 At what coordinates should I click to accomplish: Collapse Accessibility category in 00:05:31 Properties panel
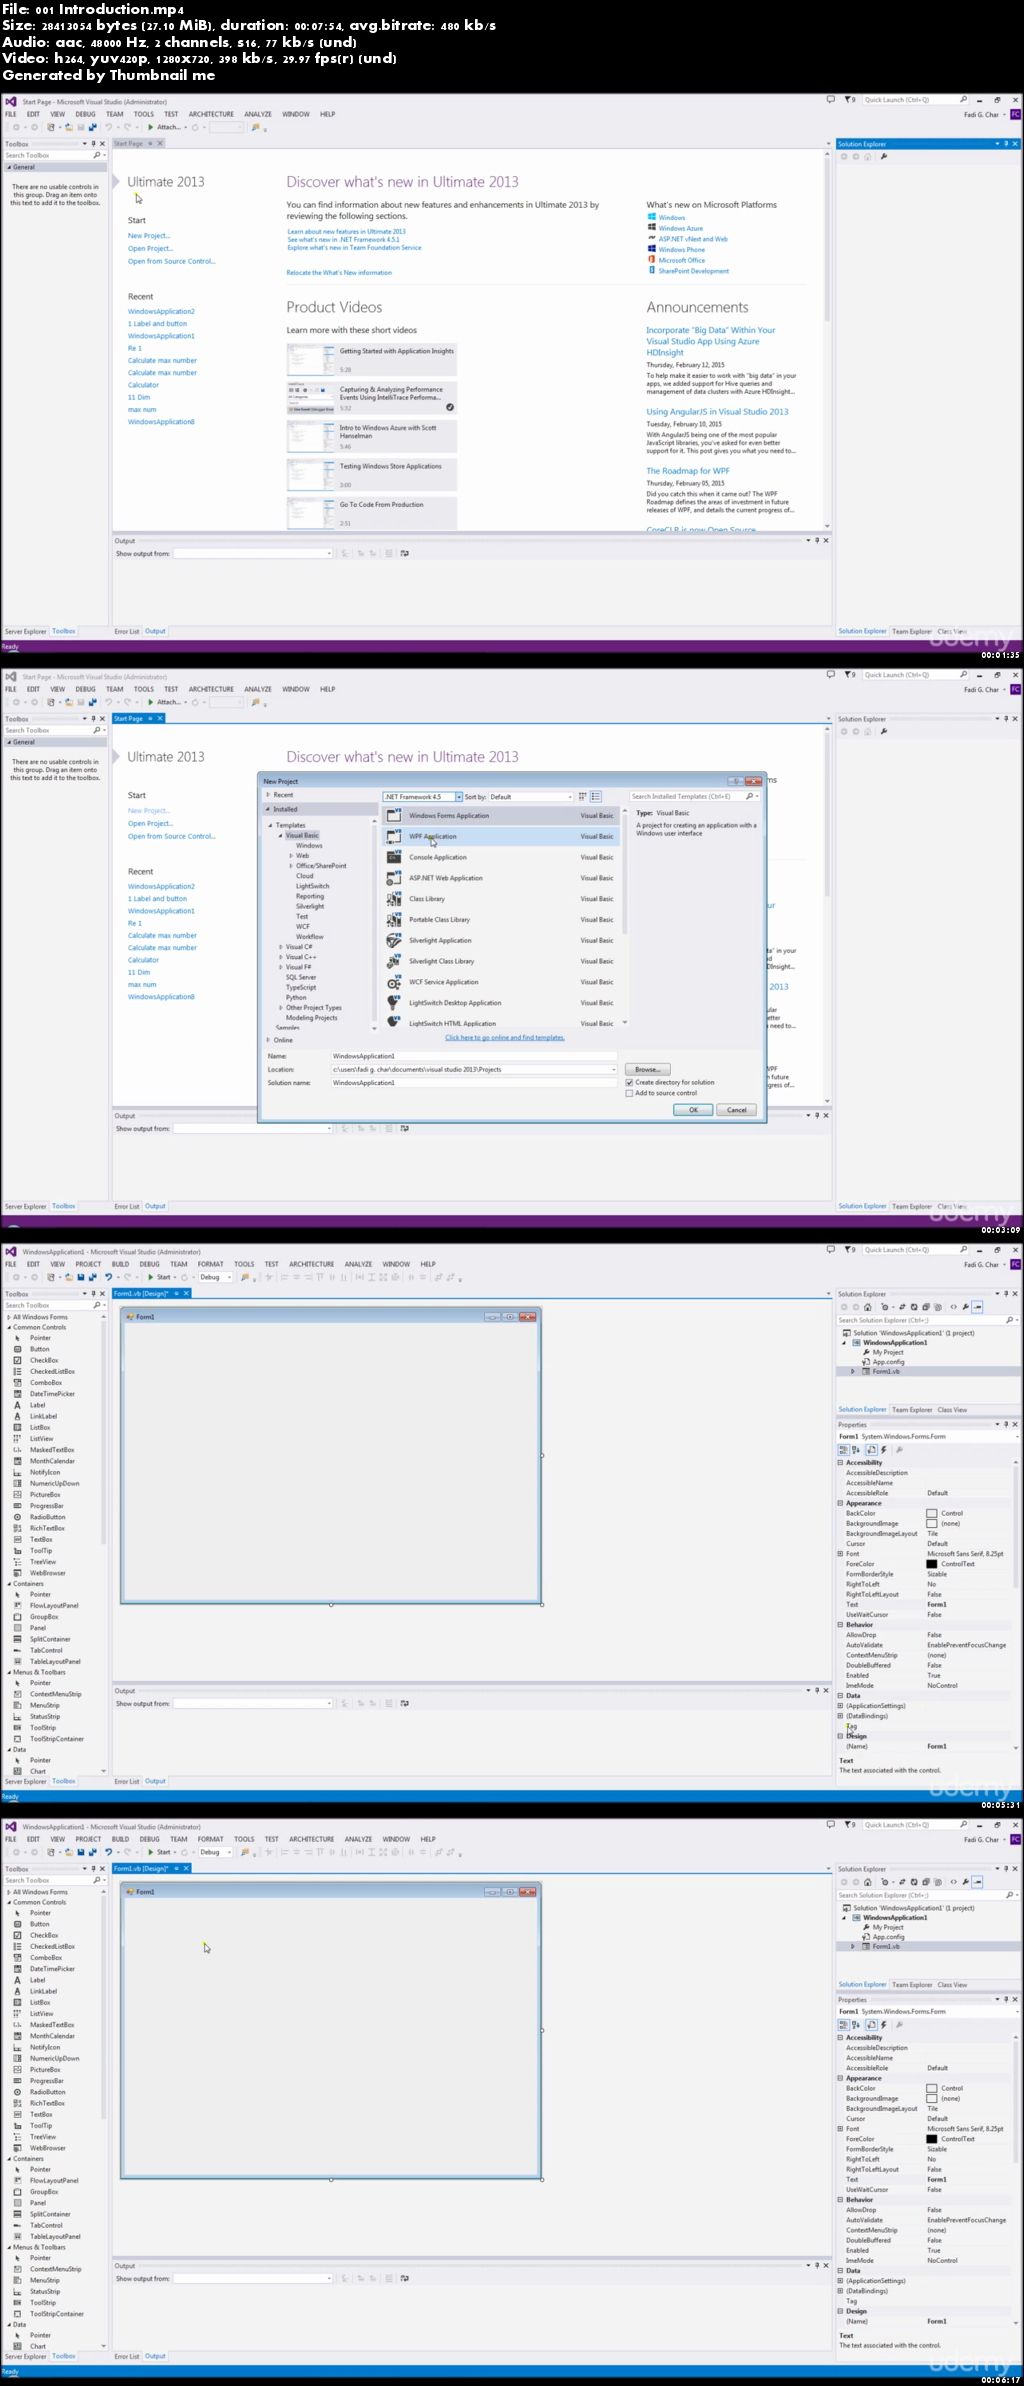click(x=840, y=1462)
